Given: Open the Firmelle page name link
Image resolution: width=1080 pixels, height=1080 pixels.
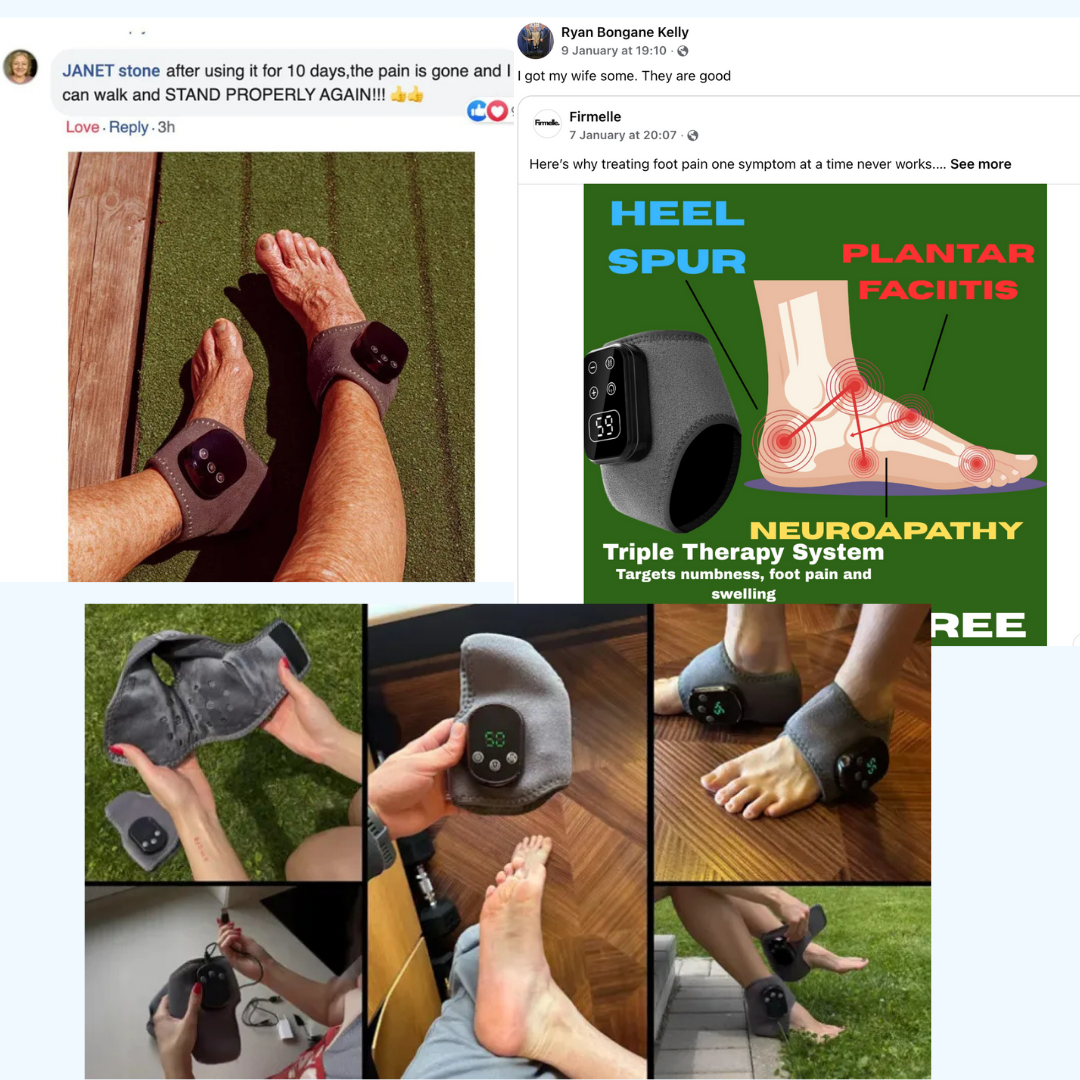Looking at the screenshot, I should coord(595,116).
